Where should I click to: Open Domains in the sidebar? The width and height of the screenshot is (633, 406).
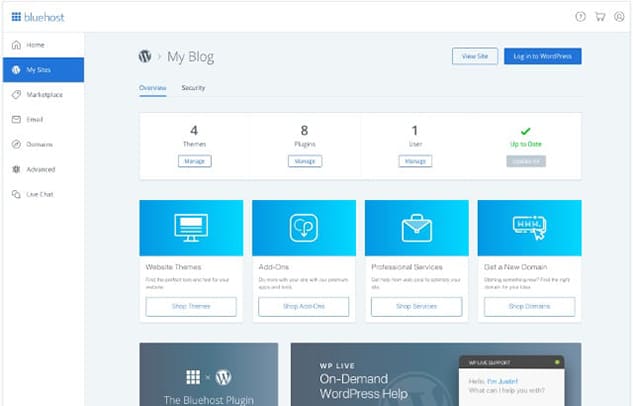40,144
